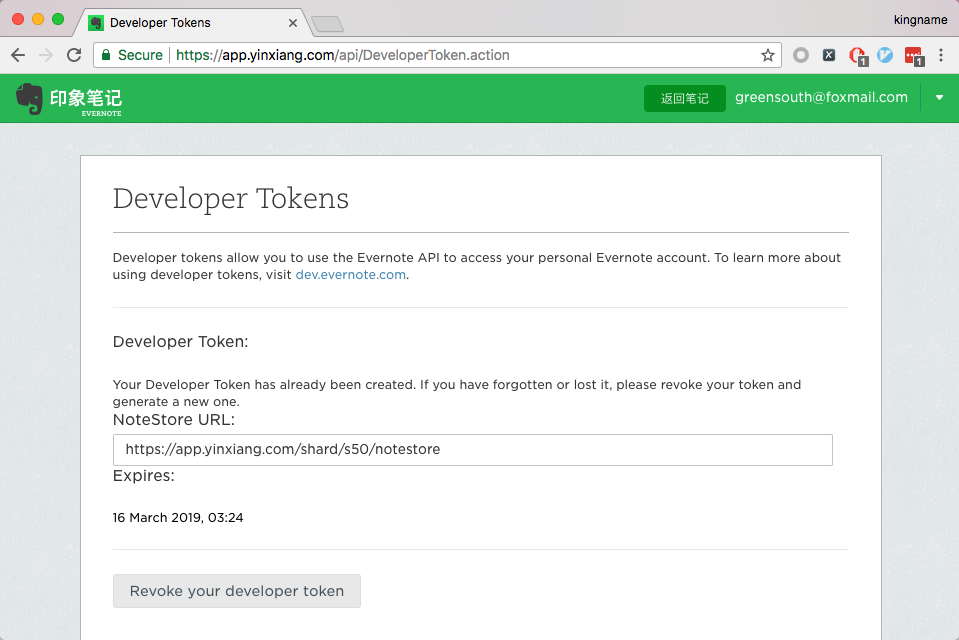Click the greensouth@foxmail.com account name
Viewport: 959px width, 640px height.
coord(821,97)
